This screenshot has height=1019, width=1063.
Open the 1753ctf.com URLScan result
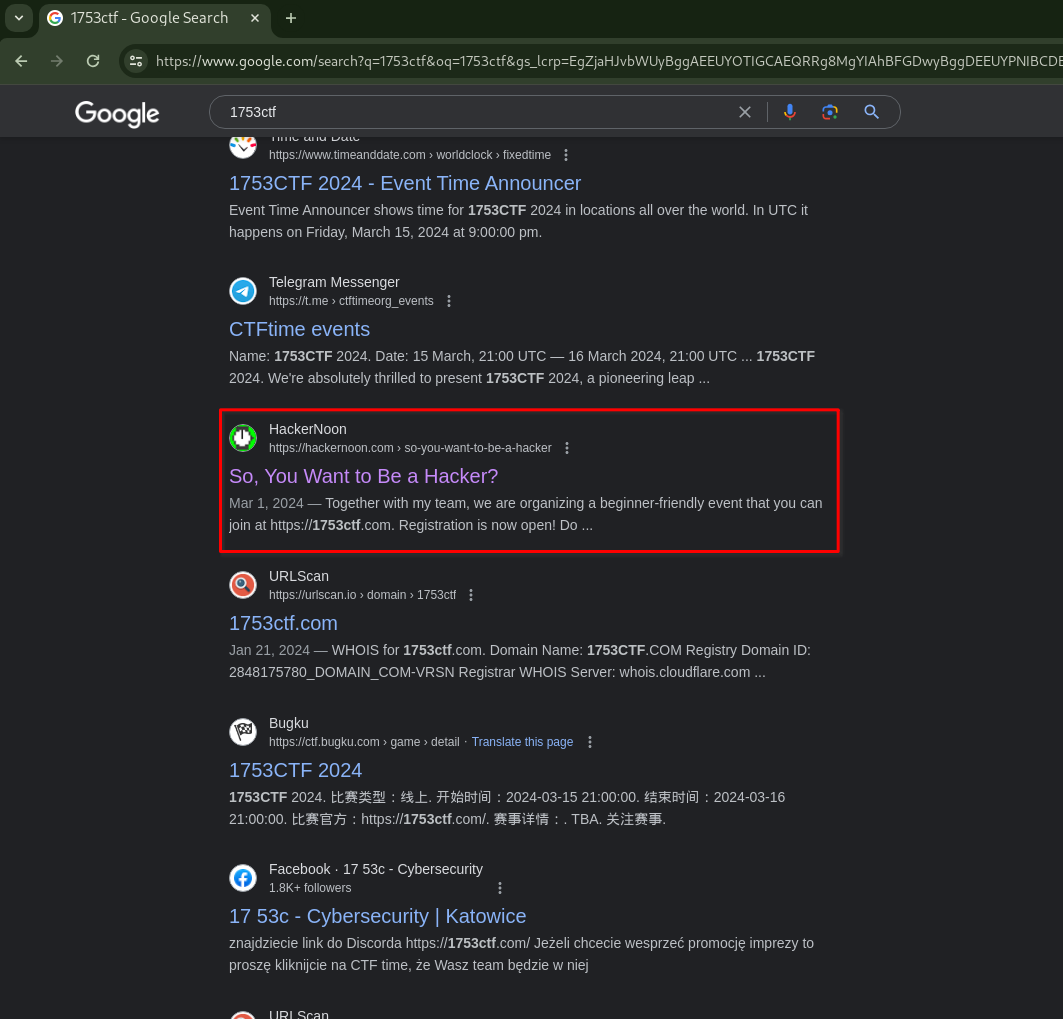pyautogui.click(x=283, y=623)
